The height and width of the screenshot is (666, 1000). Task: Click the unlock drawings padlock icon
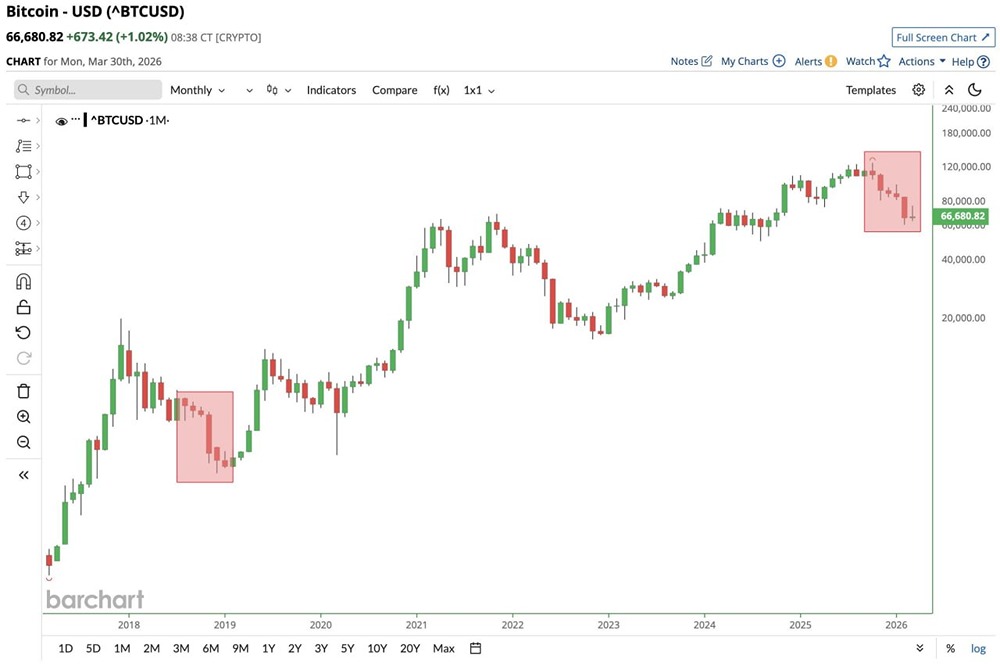point(24,307)
